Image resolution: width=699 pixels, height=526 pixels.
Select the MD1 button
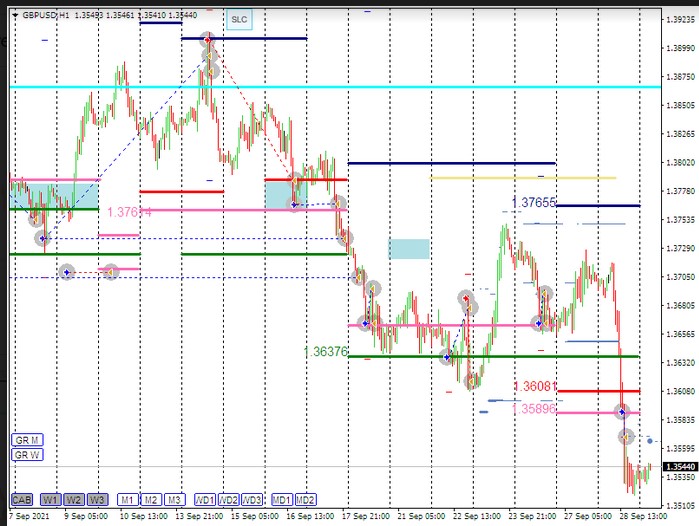click(282, 499)
